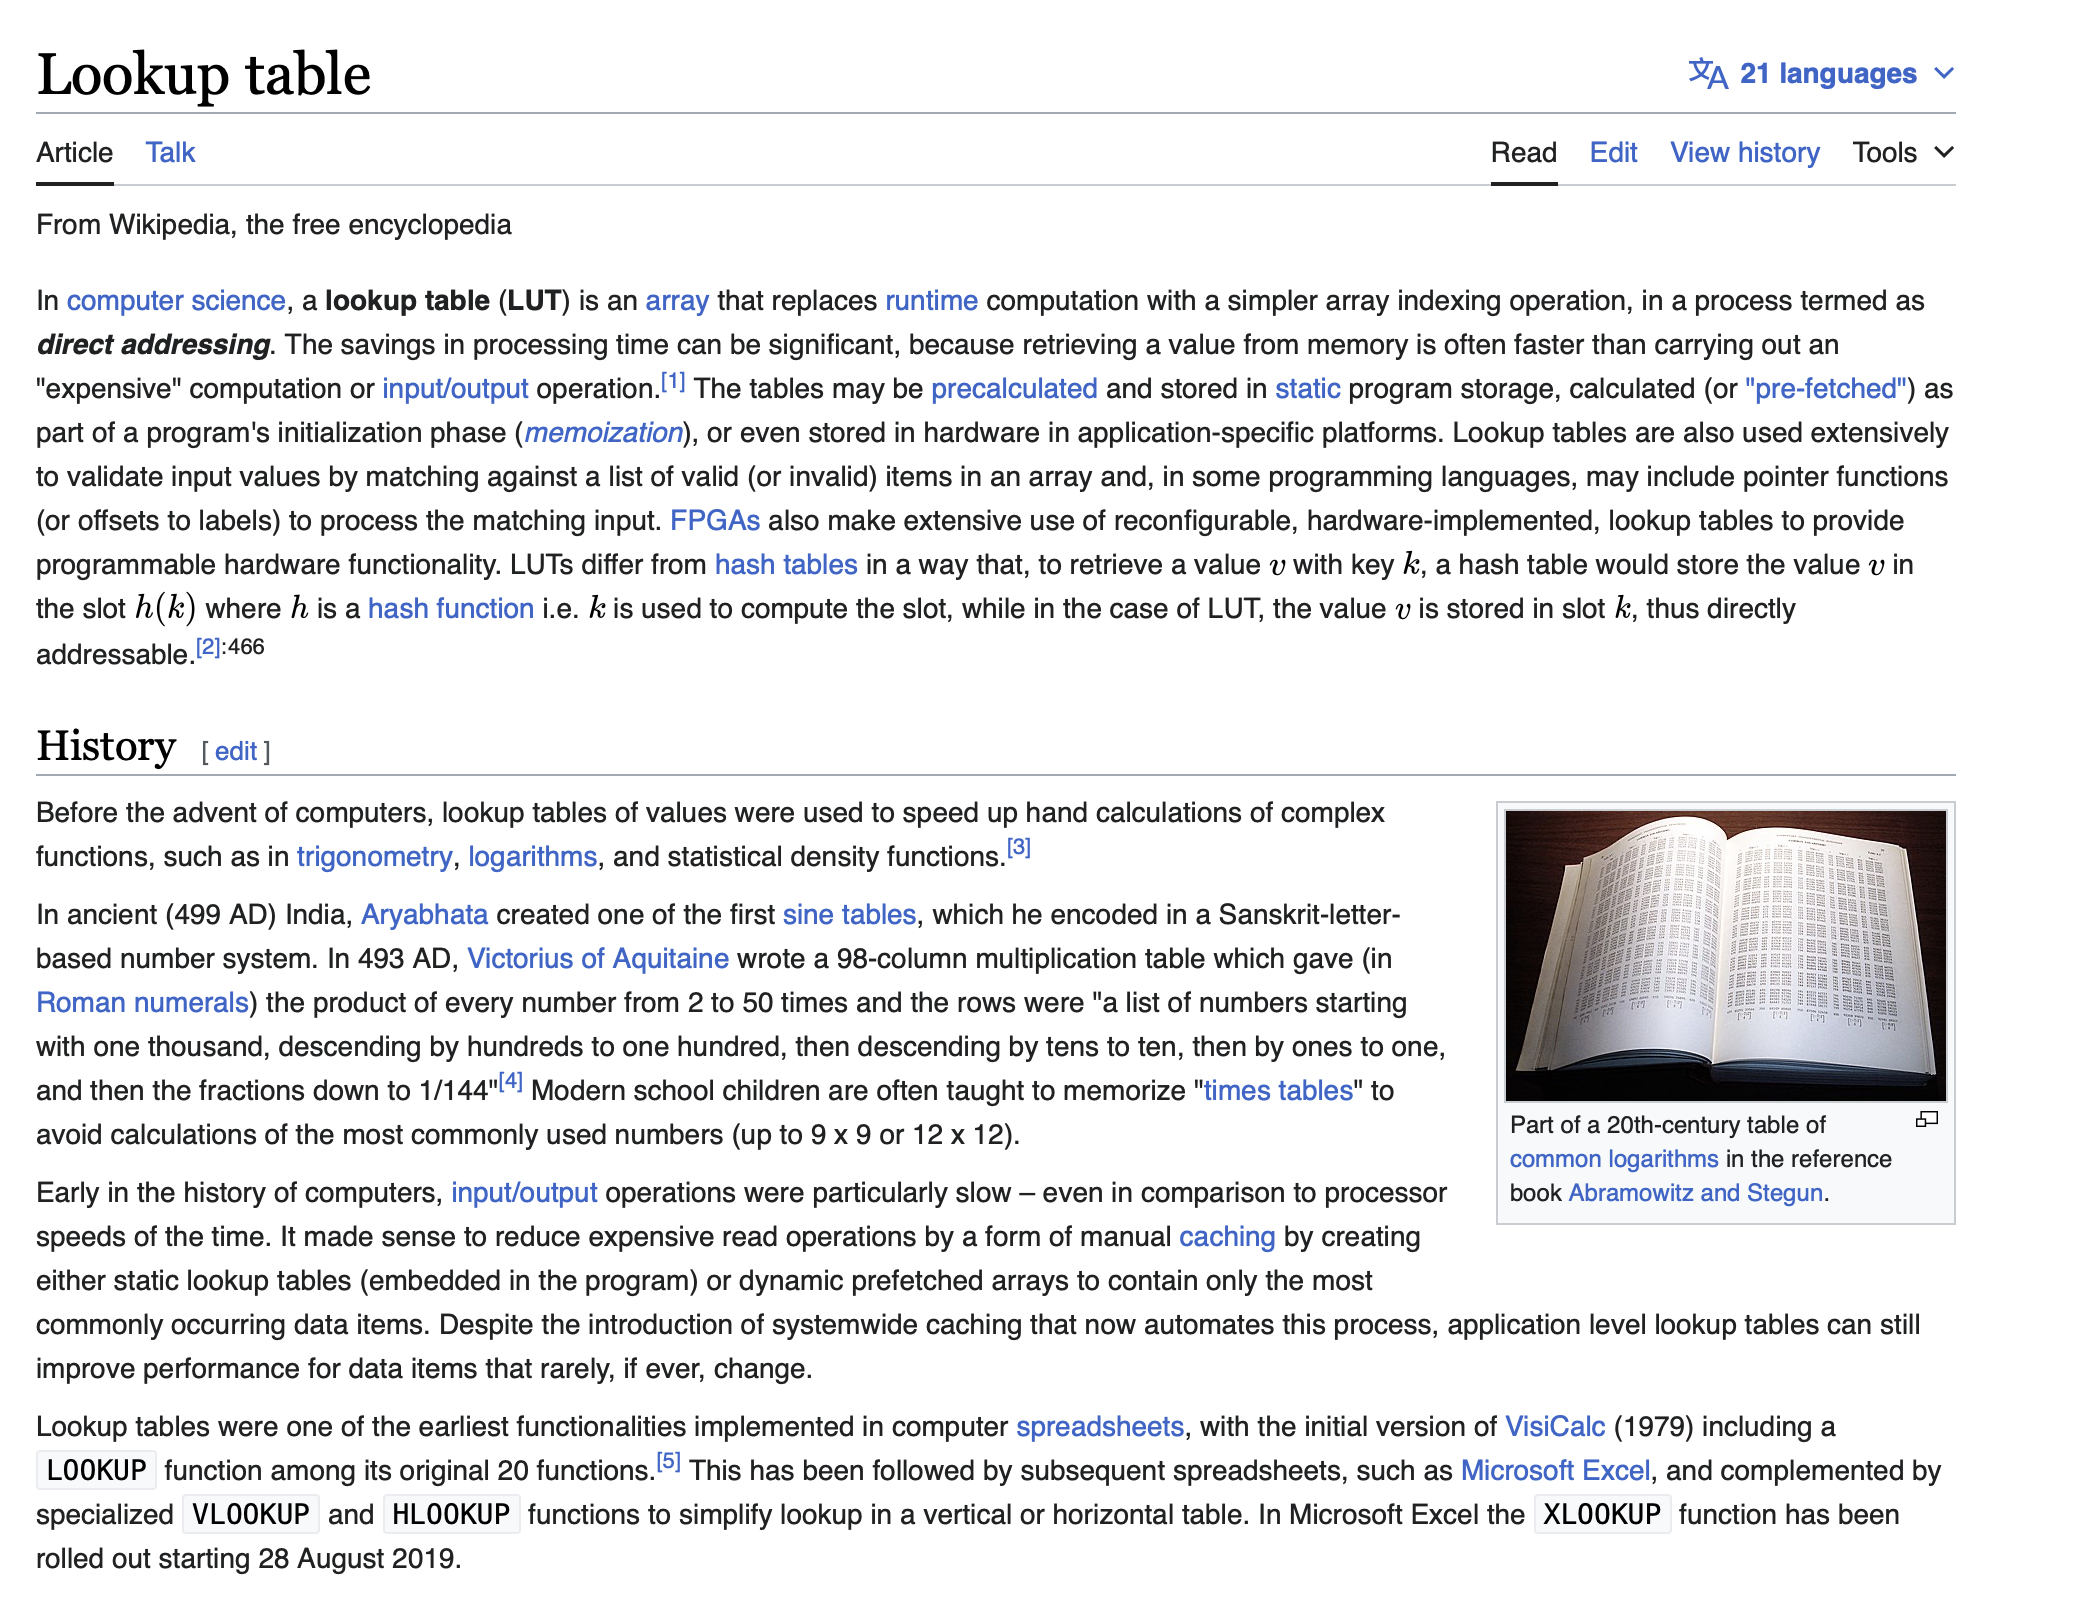Click the bold "direct addressing" text
This screenshot has height=1614, width=2084.
coord(153,344)
